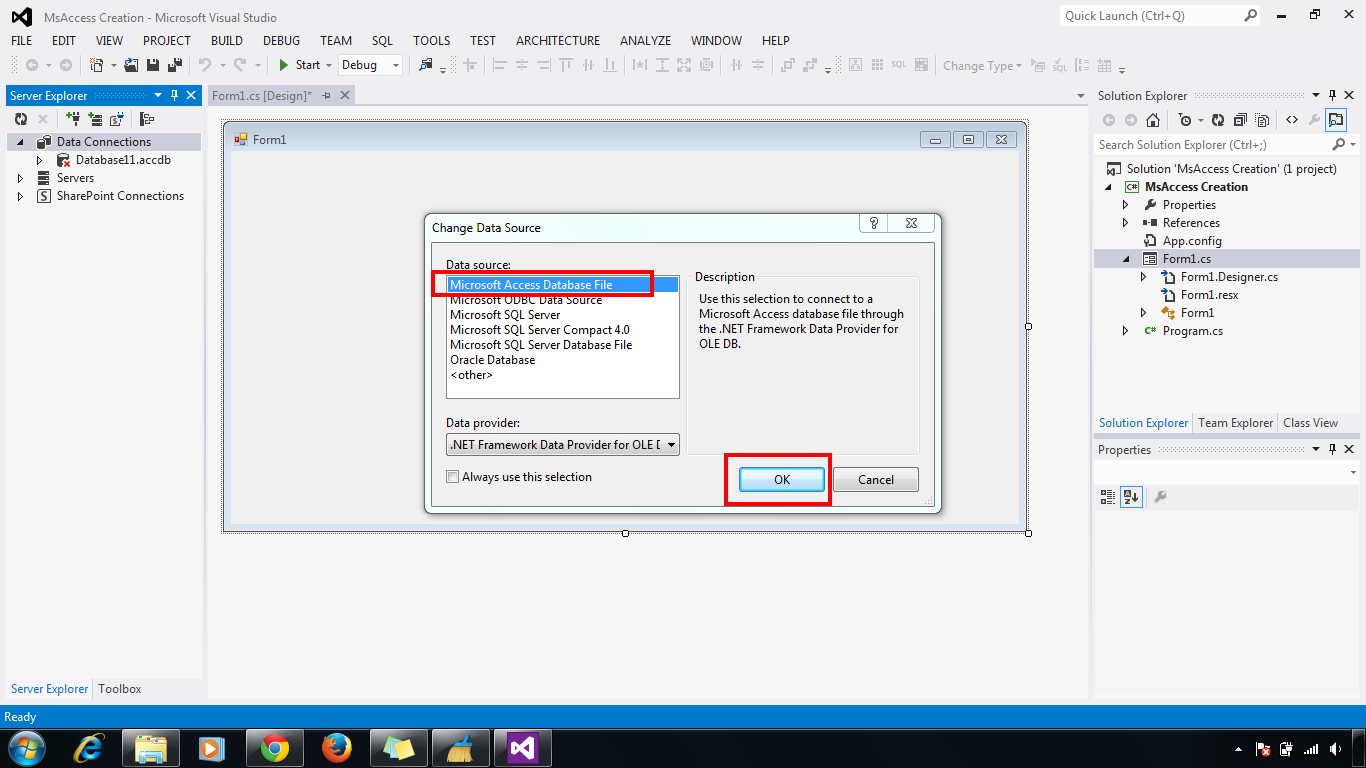Click the View Code icon
This screenshot has width=1366, height=768.
[1292, 121]
